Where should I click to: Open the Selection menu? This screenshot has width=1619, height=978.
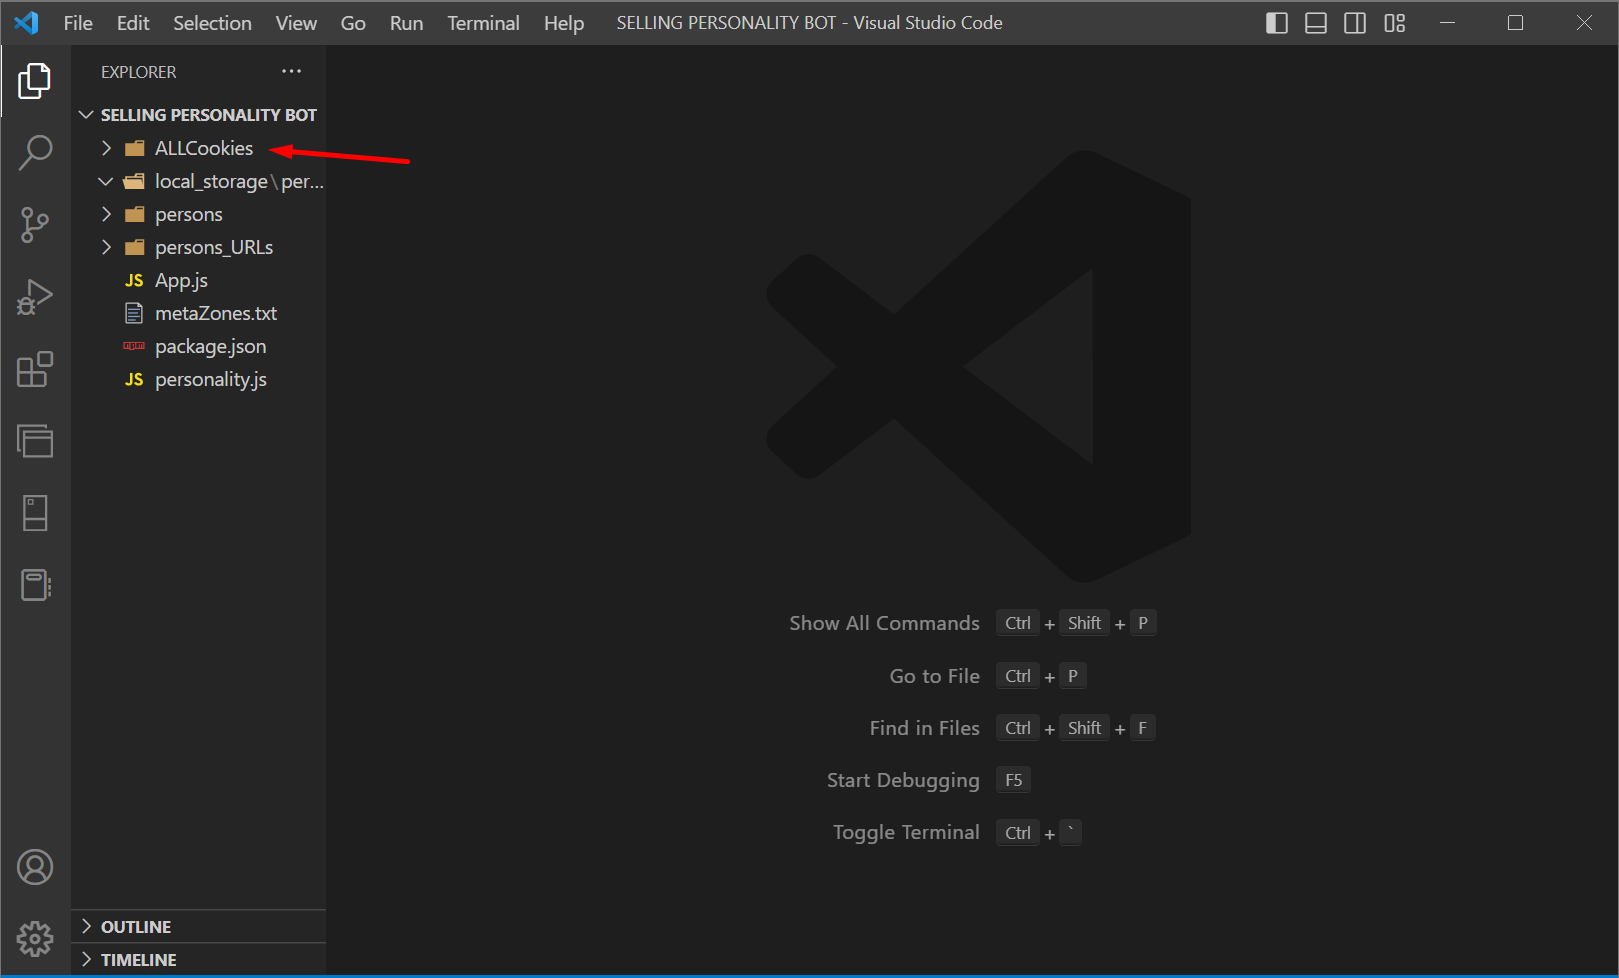pyautogui.click(x=212, y=23)
